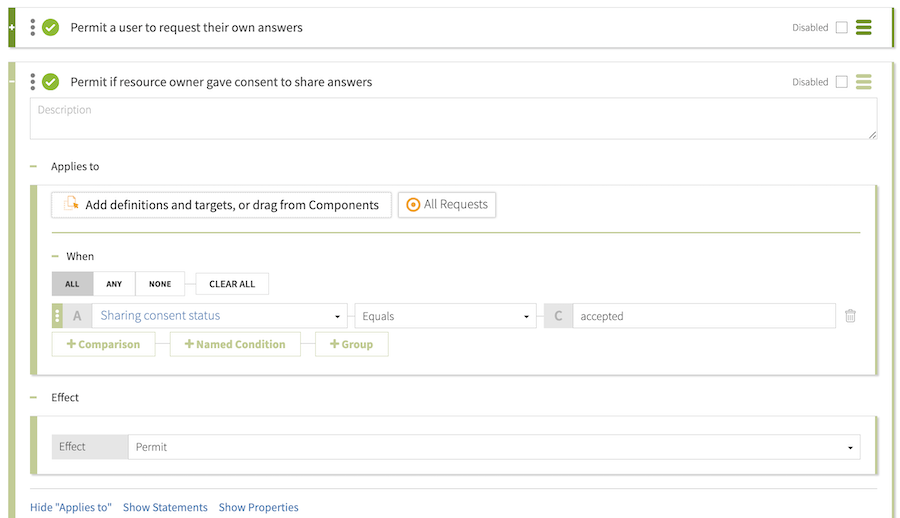Open the Equals comparator dropdown
The width and height of the screenshot is (900, 518).
445,316
